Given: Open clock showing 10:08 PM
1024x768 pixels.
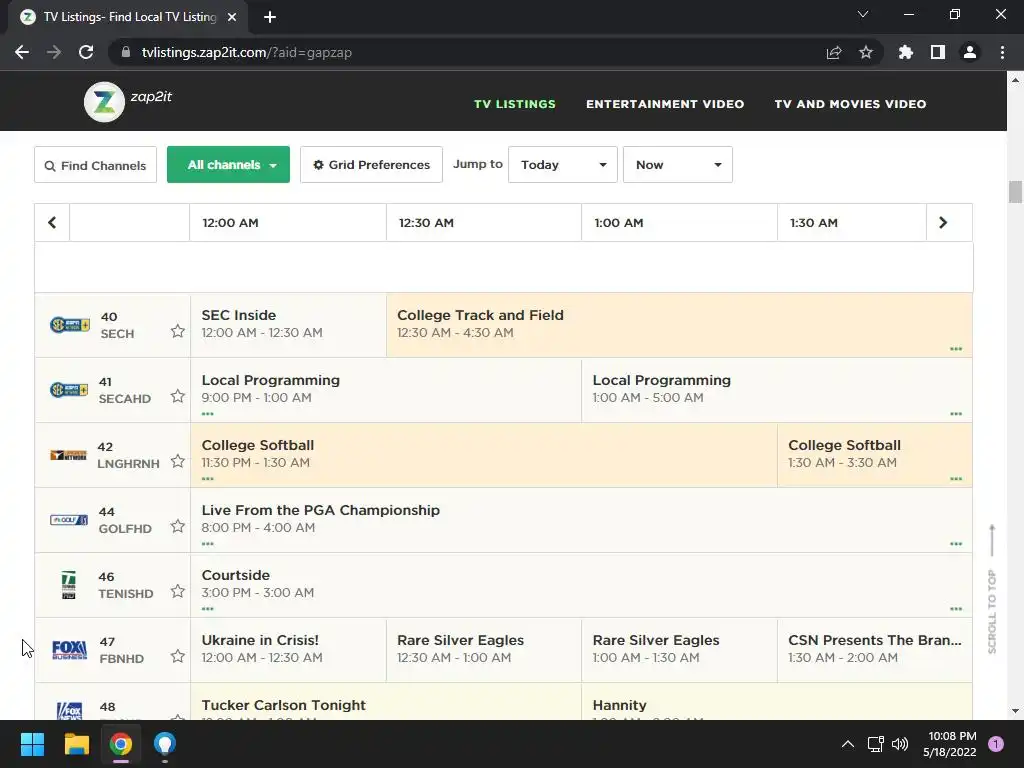Looking at the screenshot, I should 949,744.
